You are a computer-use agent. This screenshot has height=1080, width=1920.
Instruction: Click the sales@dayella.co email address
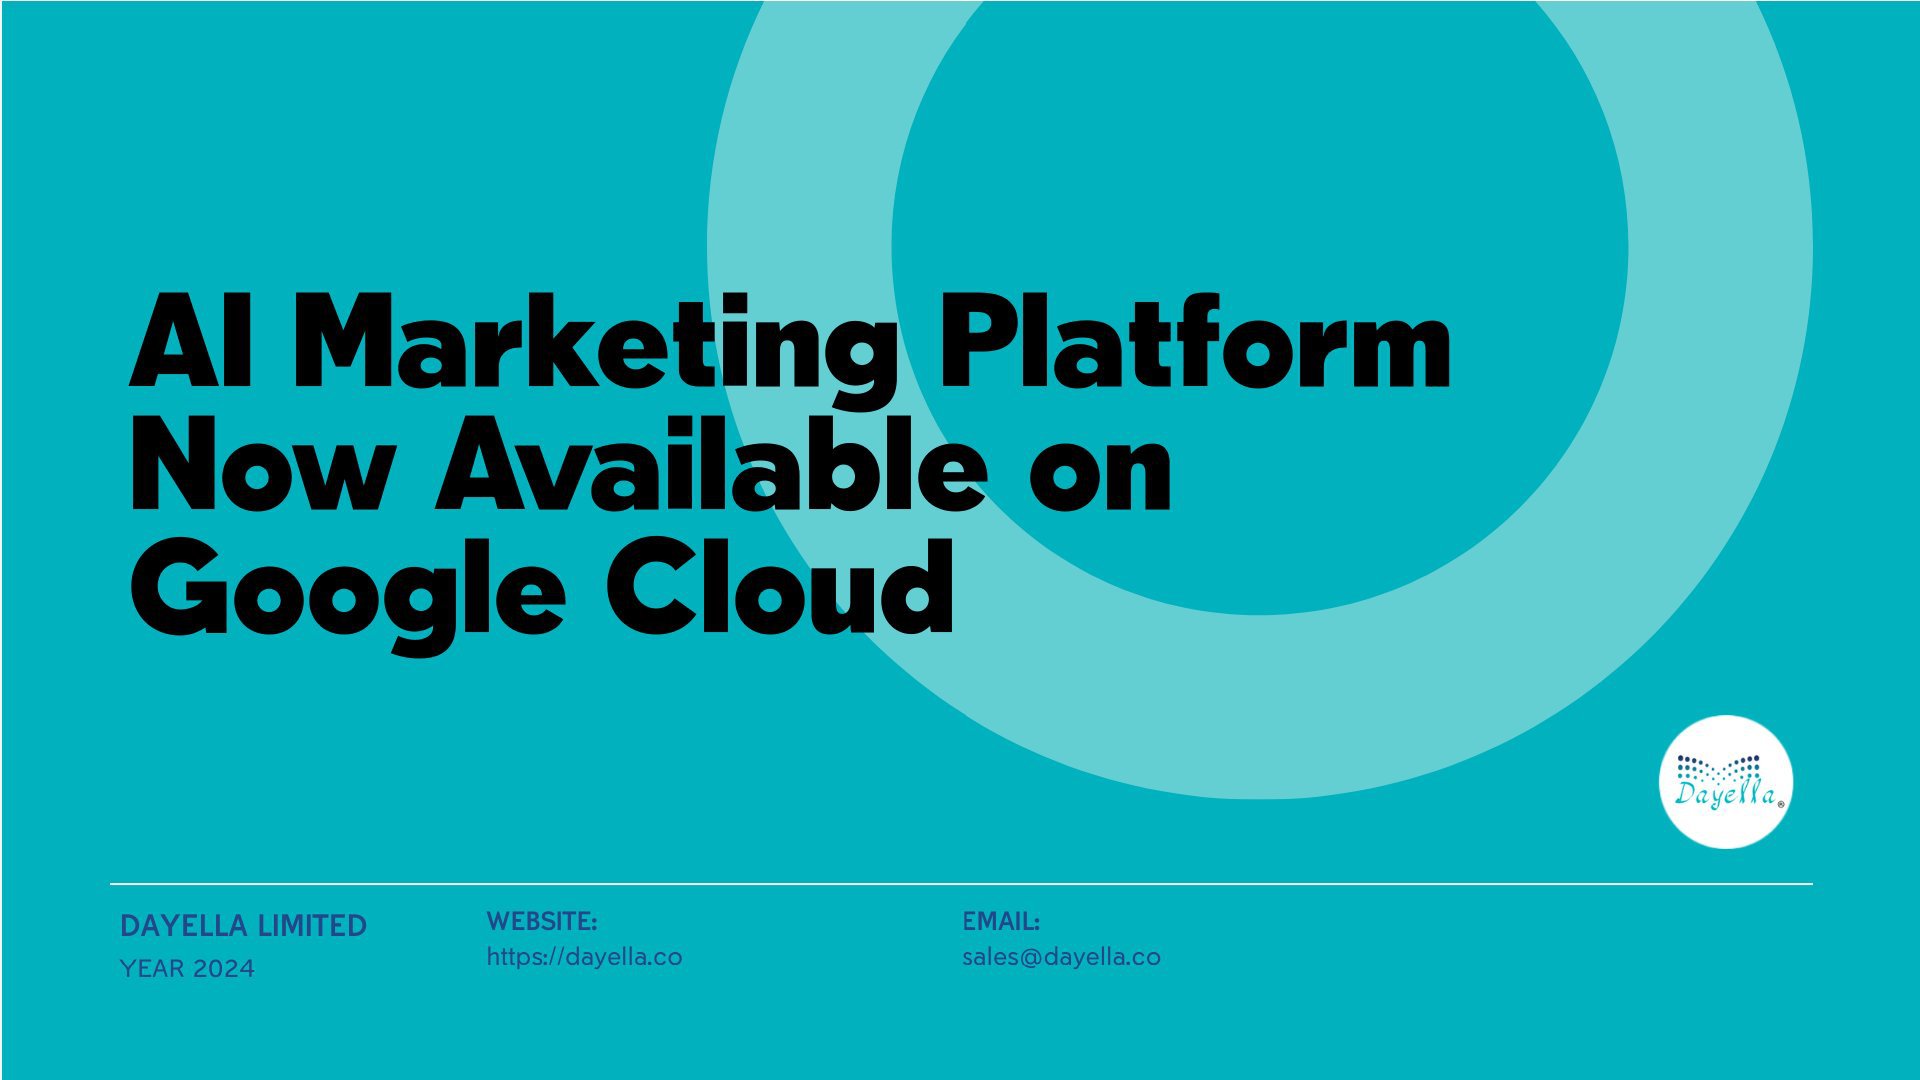(x=1061, y=957)
